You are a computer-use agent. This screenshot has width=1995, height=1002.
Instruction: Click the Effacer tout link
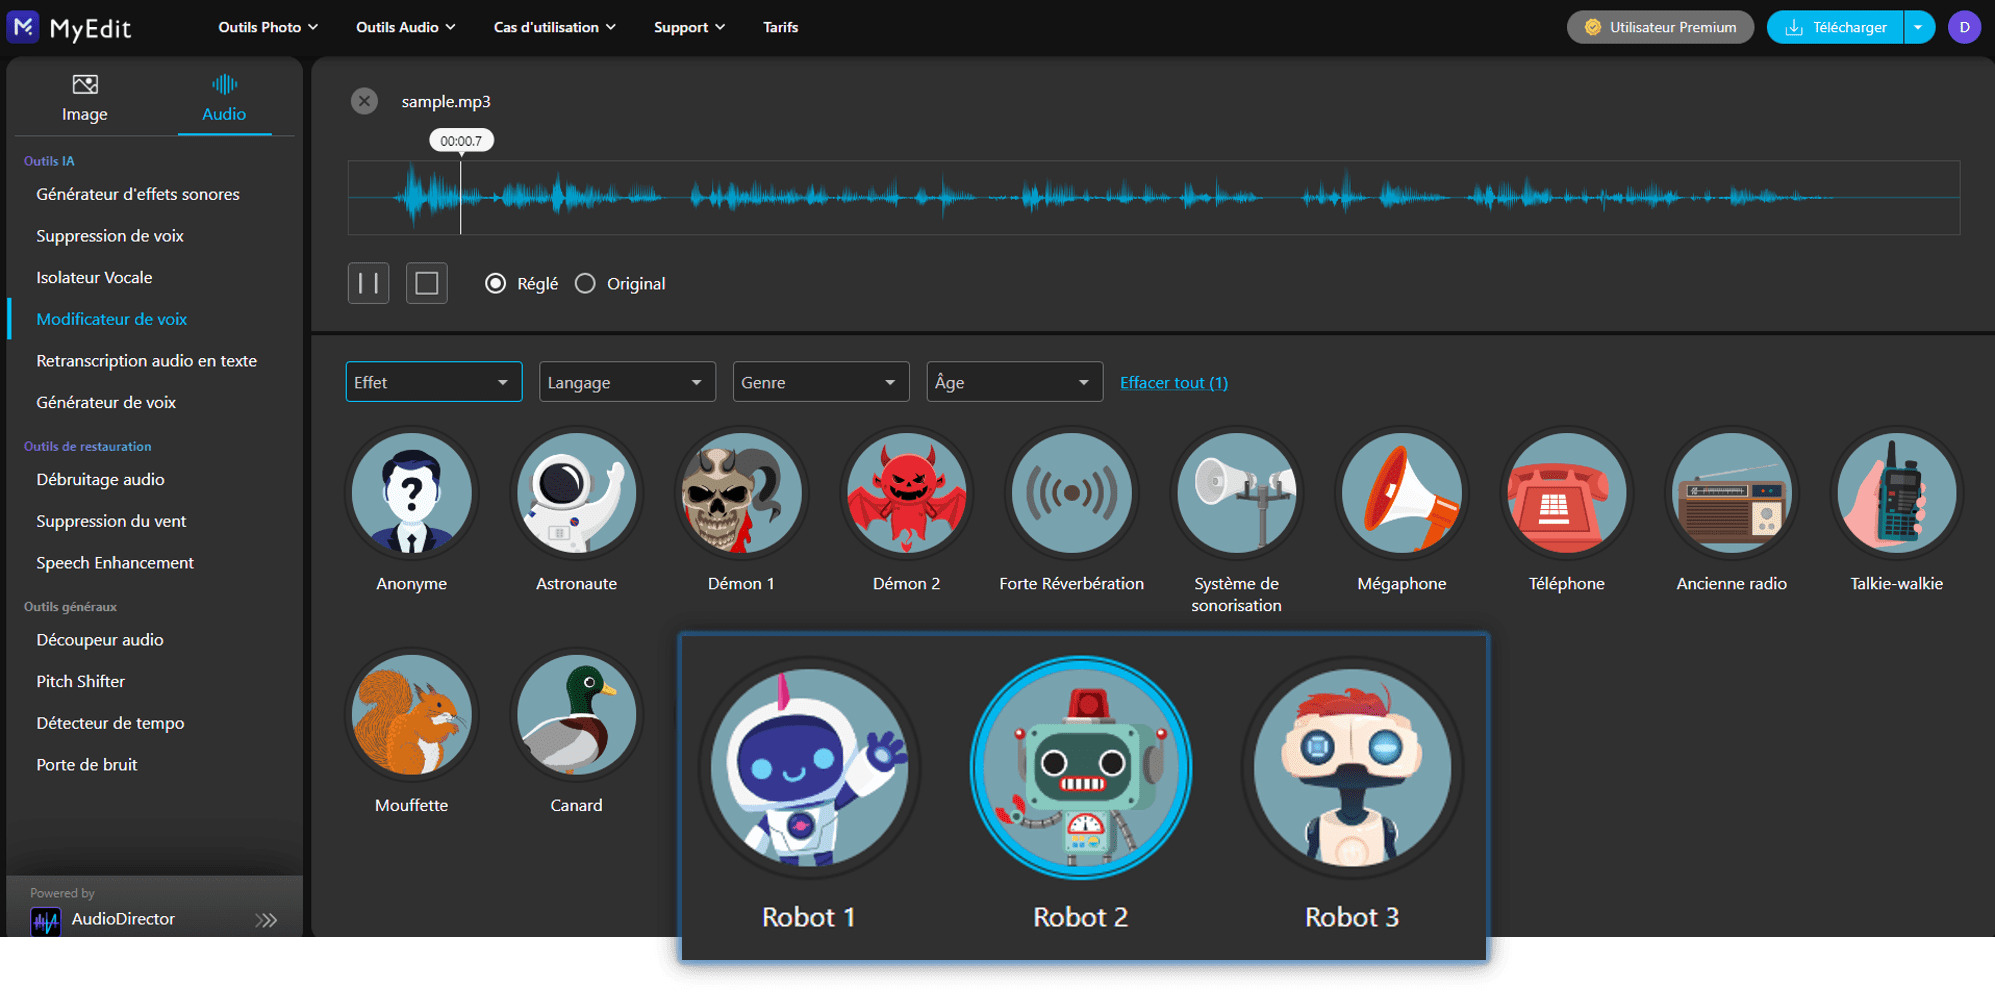tap(1173, 382)
